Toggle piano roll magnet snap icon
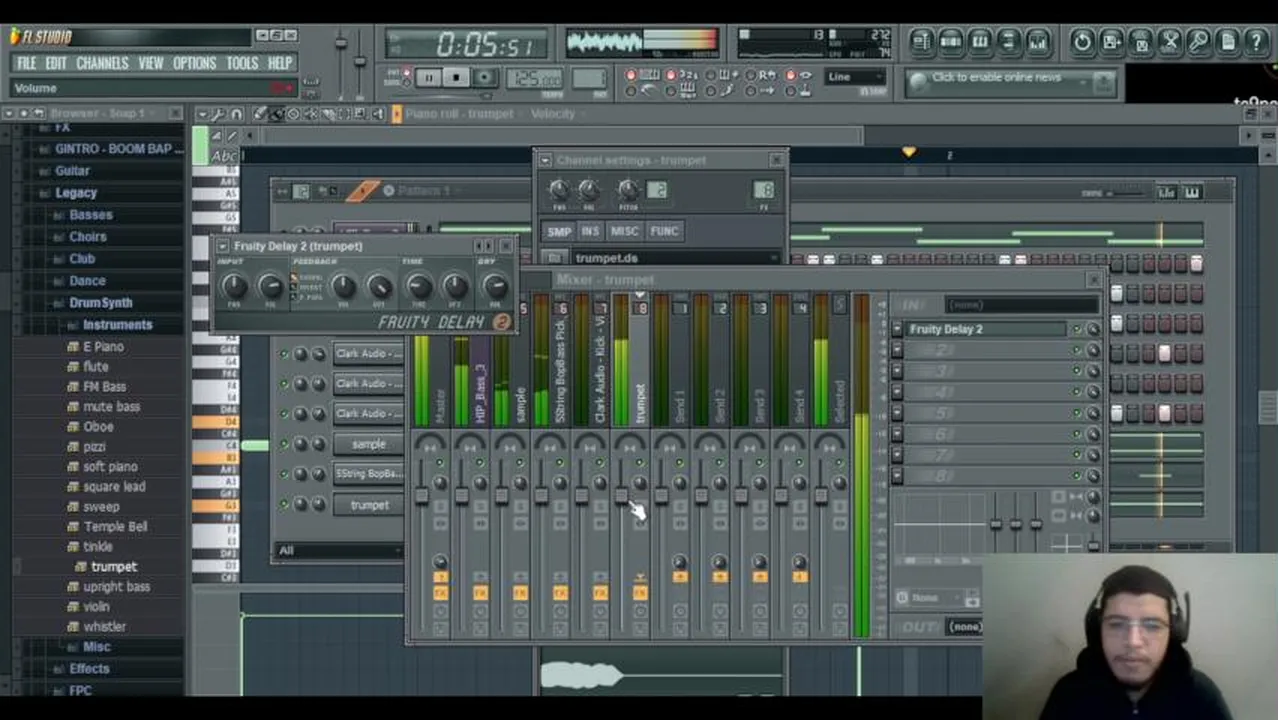The width and height of the screenshot is (1278, 720). click(x=238, y=114)
